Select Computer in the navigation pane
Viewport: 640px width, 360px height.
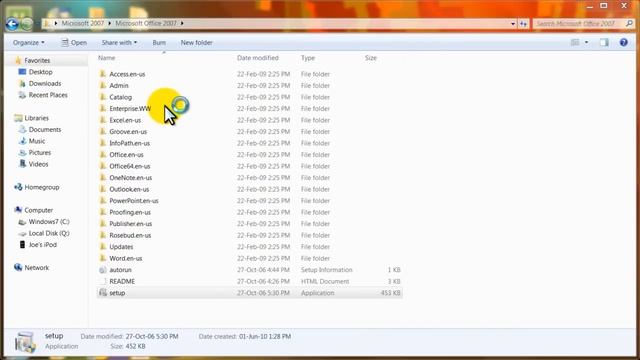pos(38,210)
